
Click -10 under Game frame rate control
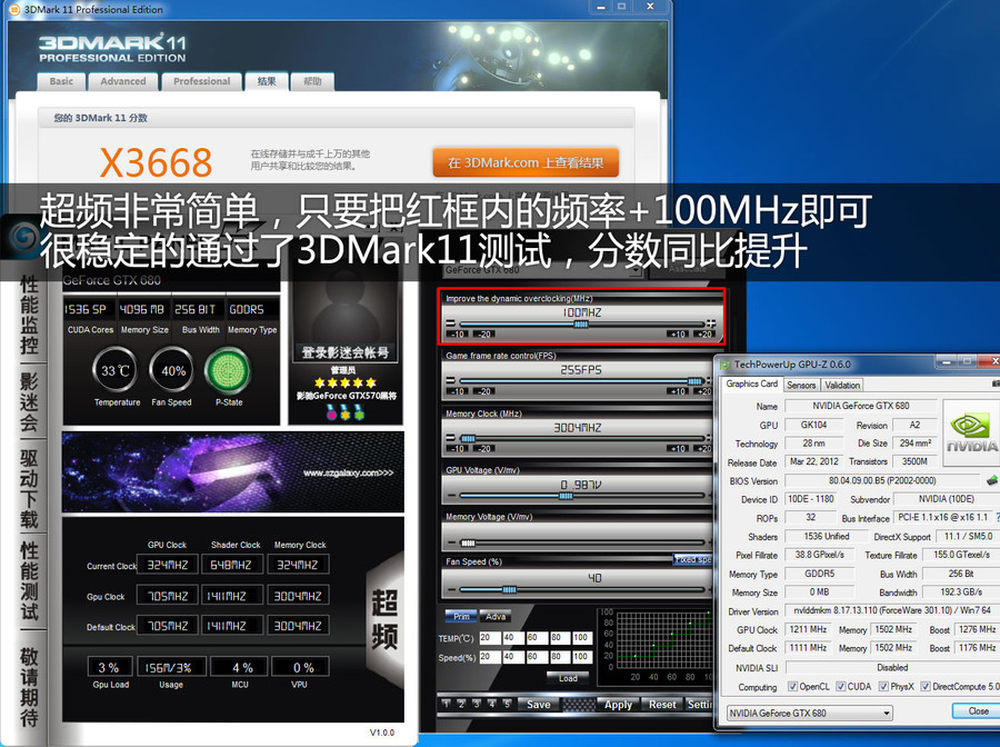(x=458, y=392)
